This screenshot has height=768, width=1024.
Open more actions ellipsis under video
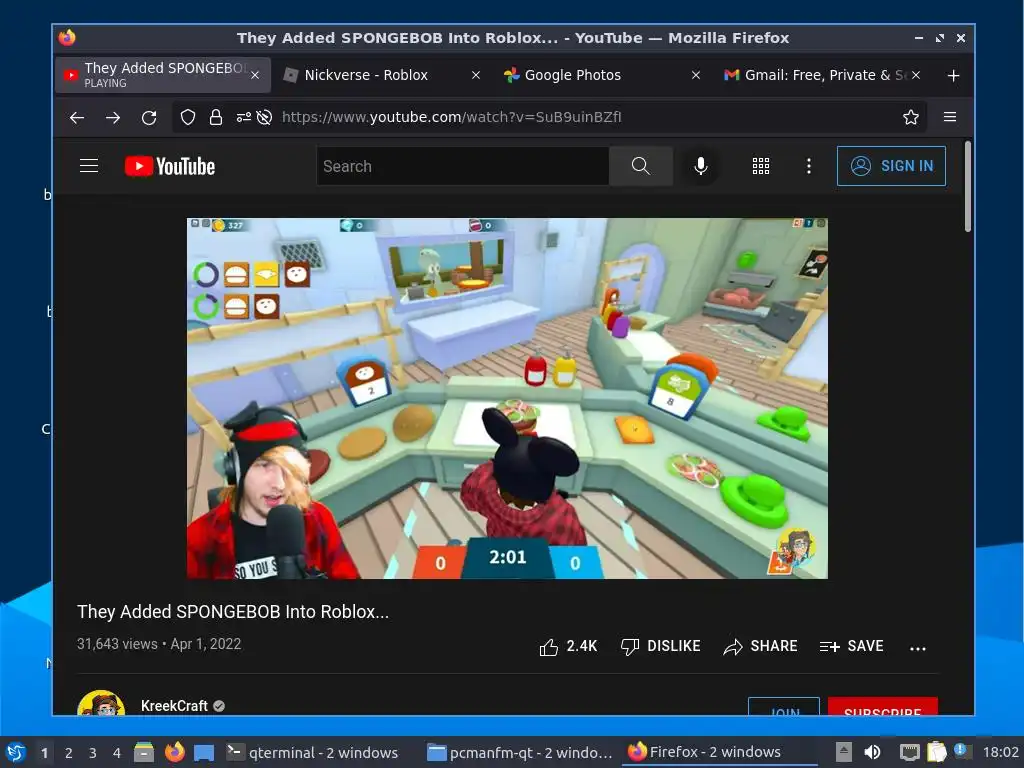pos(918,648)
